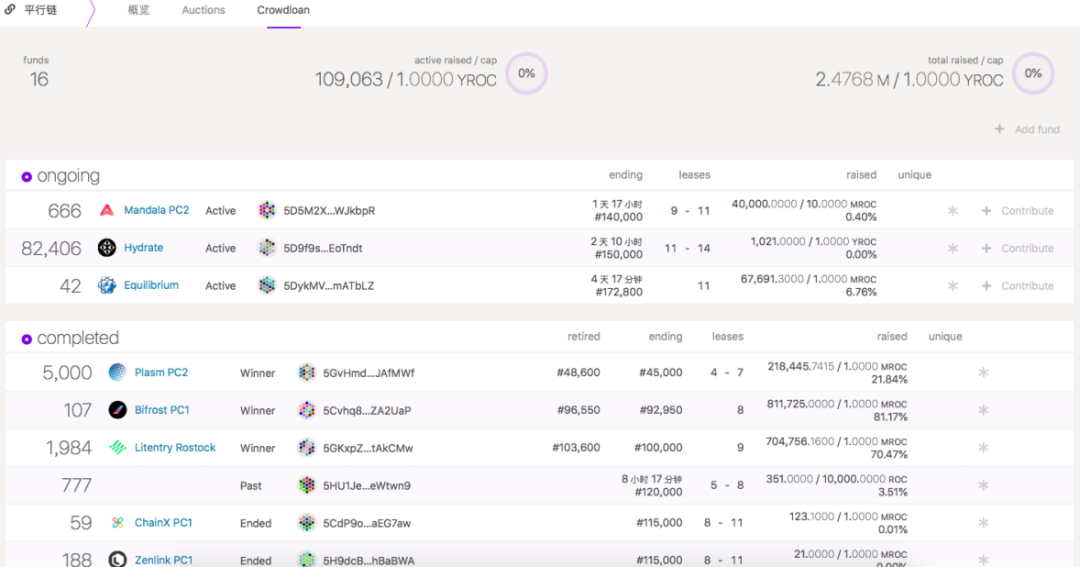Viewport: 1080px width, 567px height.
Task: Open the Hydrate project link
Action: click(x=143, y=247)
